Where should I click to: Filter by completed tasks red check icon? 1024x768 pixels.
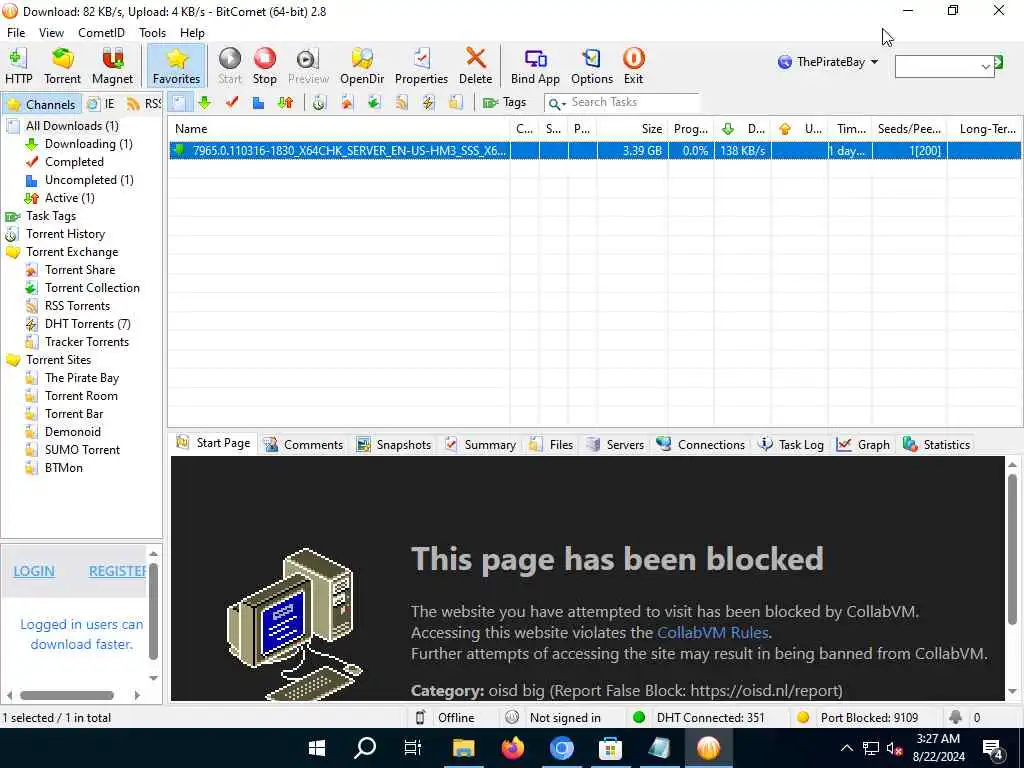point(232,103)
